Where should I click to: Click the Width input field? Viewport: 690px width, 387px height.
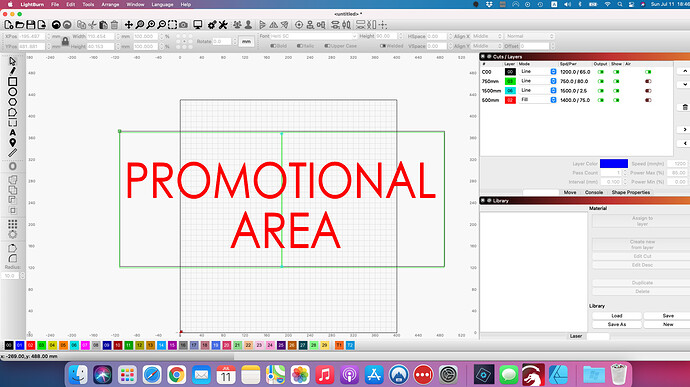(100, 37)
